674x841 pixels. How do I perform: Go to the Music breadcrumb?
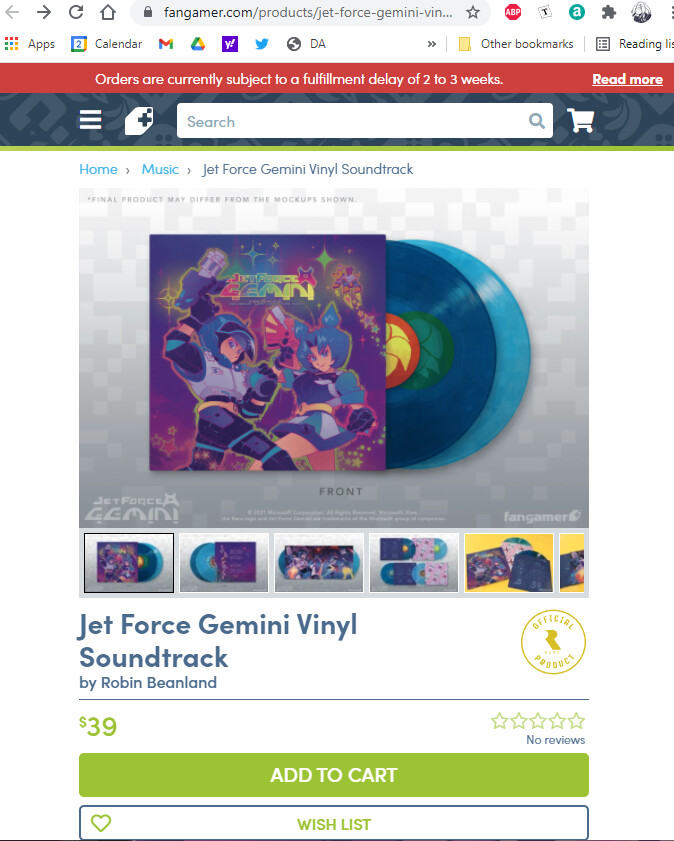[x=160, y=169]
